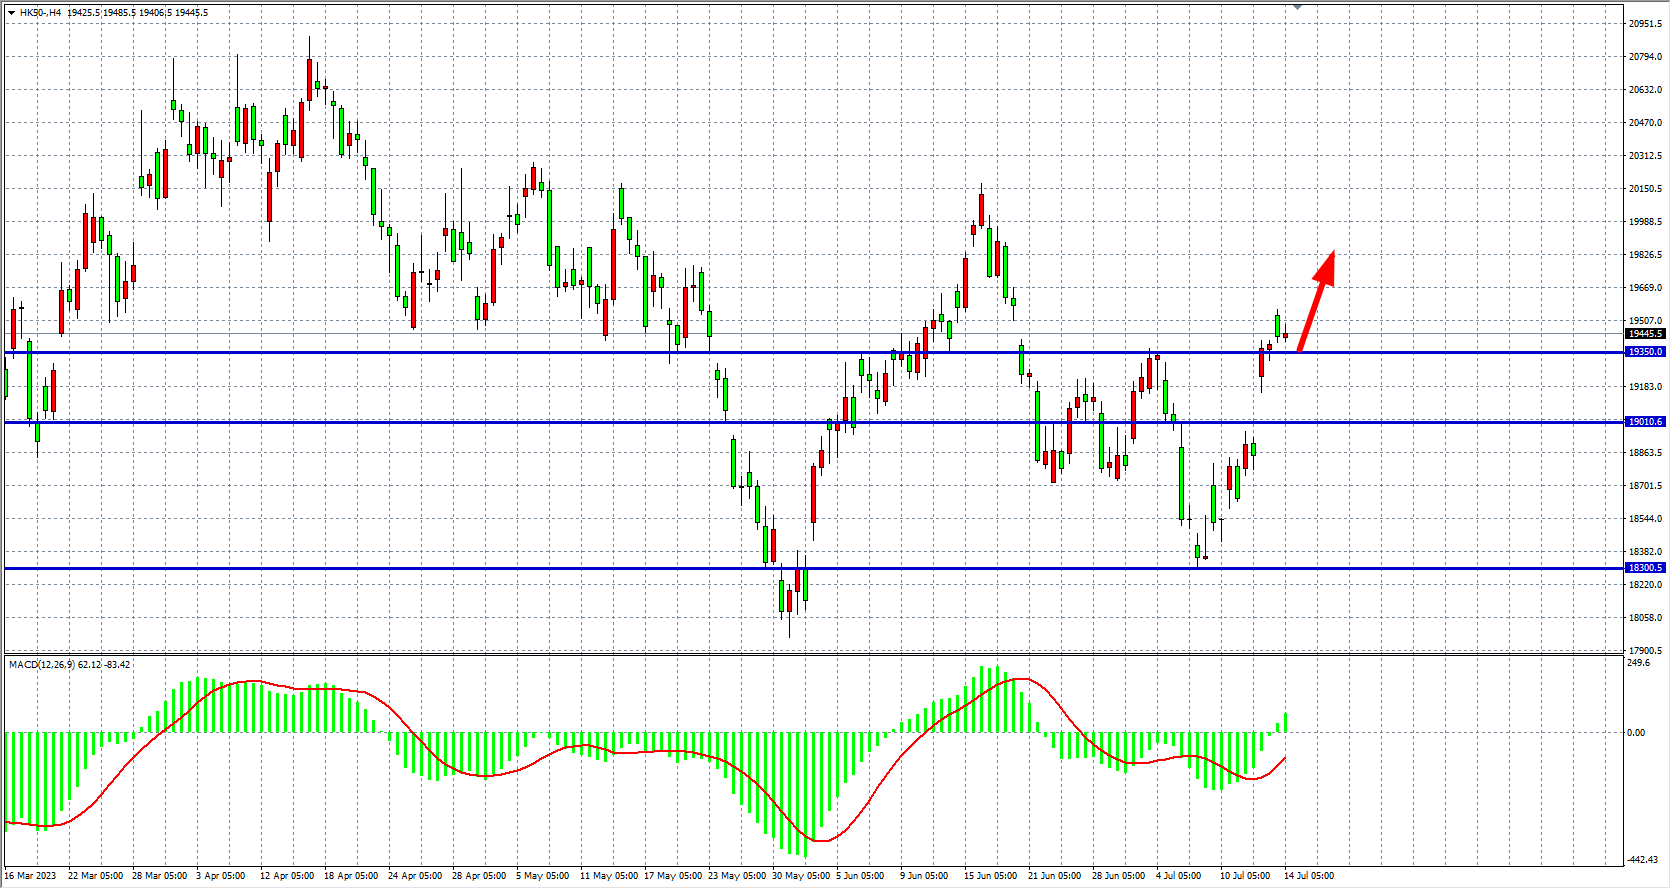Click the 18300.5 blue price label
The image size is (1671, 889).
tap(1645, 568)
